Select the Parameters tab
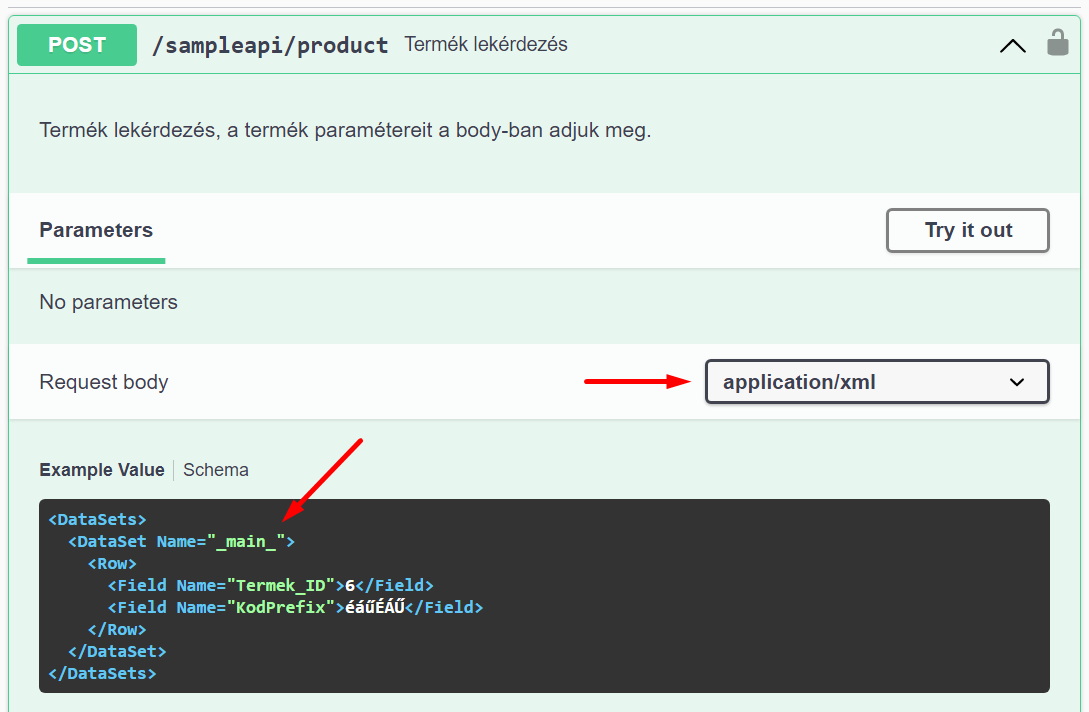This screenshot has height=712, width=1089. click(x=96, y=230)
